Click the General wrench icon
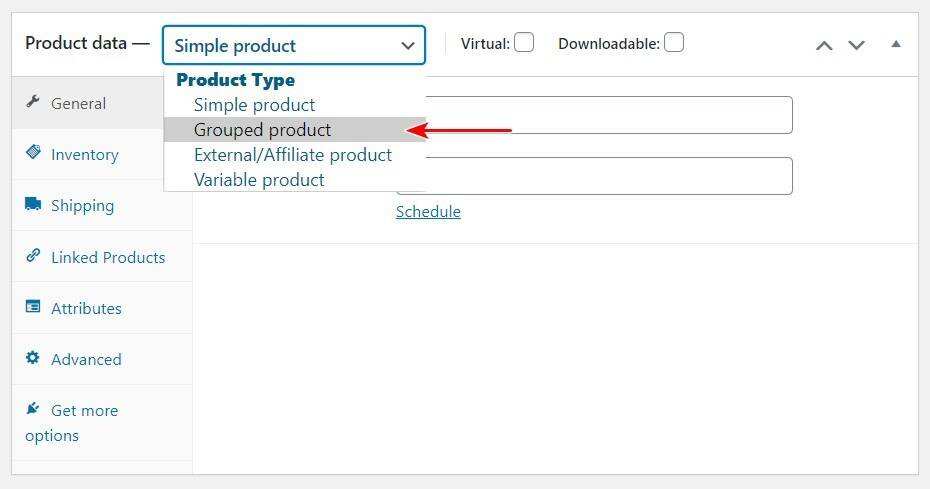Screen dimensions: 930x489 (33, 103)
